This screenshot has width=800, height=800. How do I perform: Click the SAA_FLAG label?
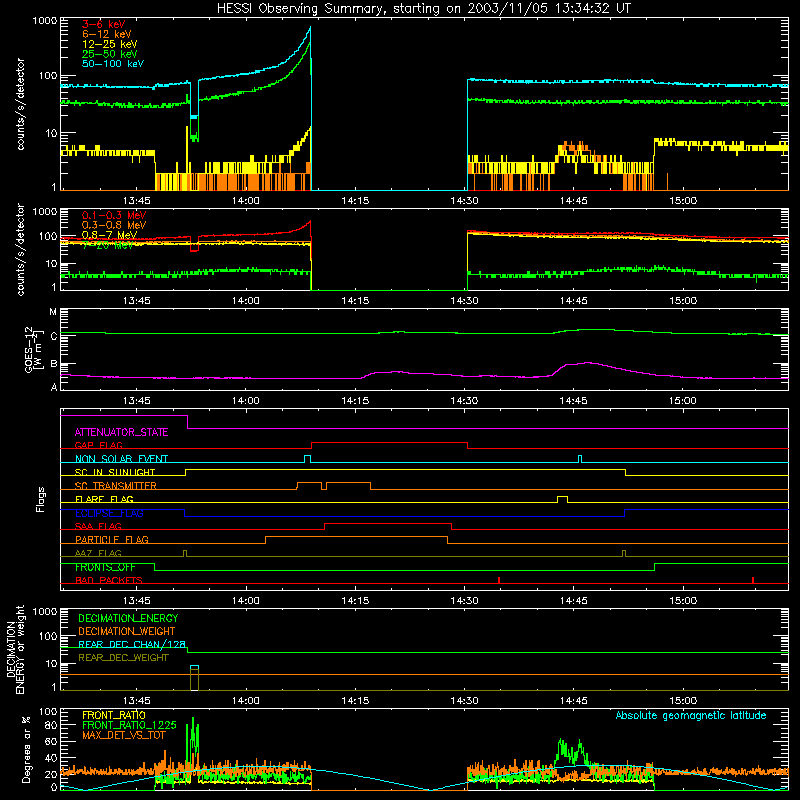click(98, 526)
